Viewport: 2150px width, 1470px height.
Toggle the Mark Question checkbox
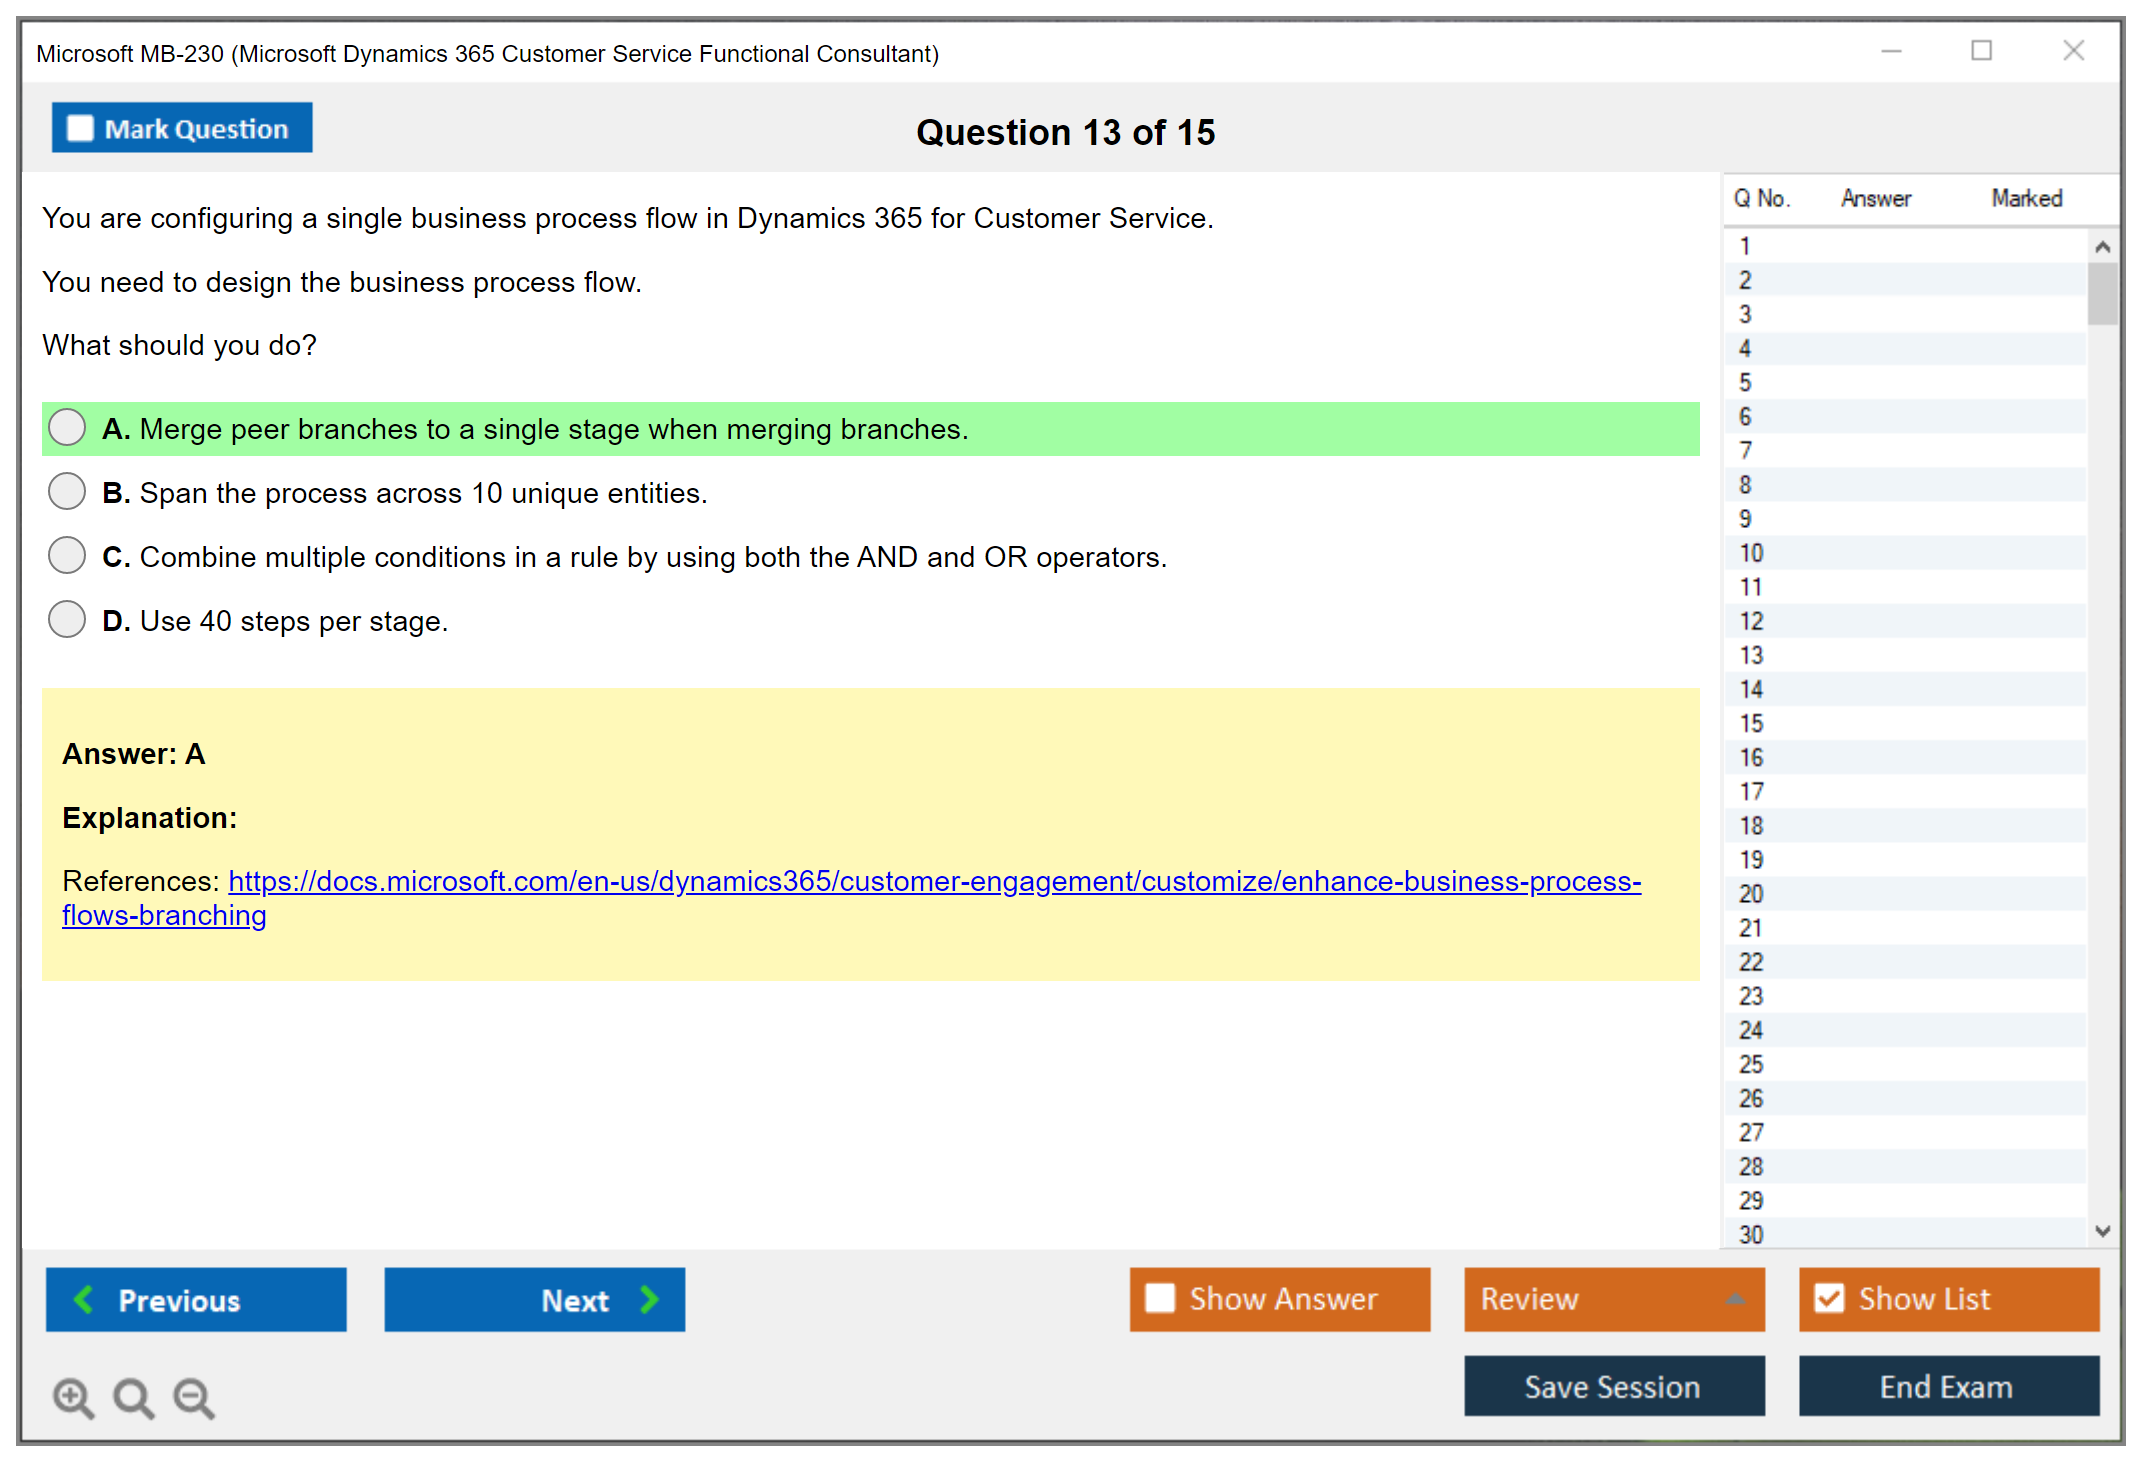point(81,129)
